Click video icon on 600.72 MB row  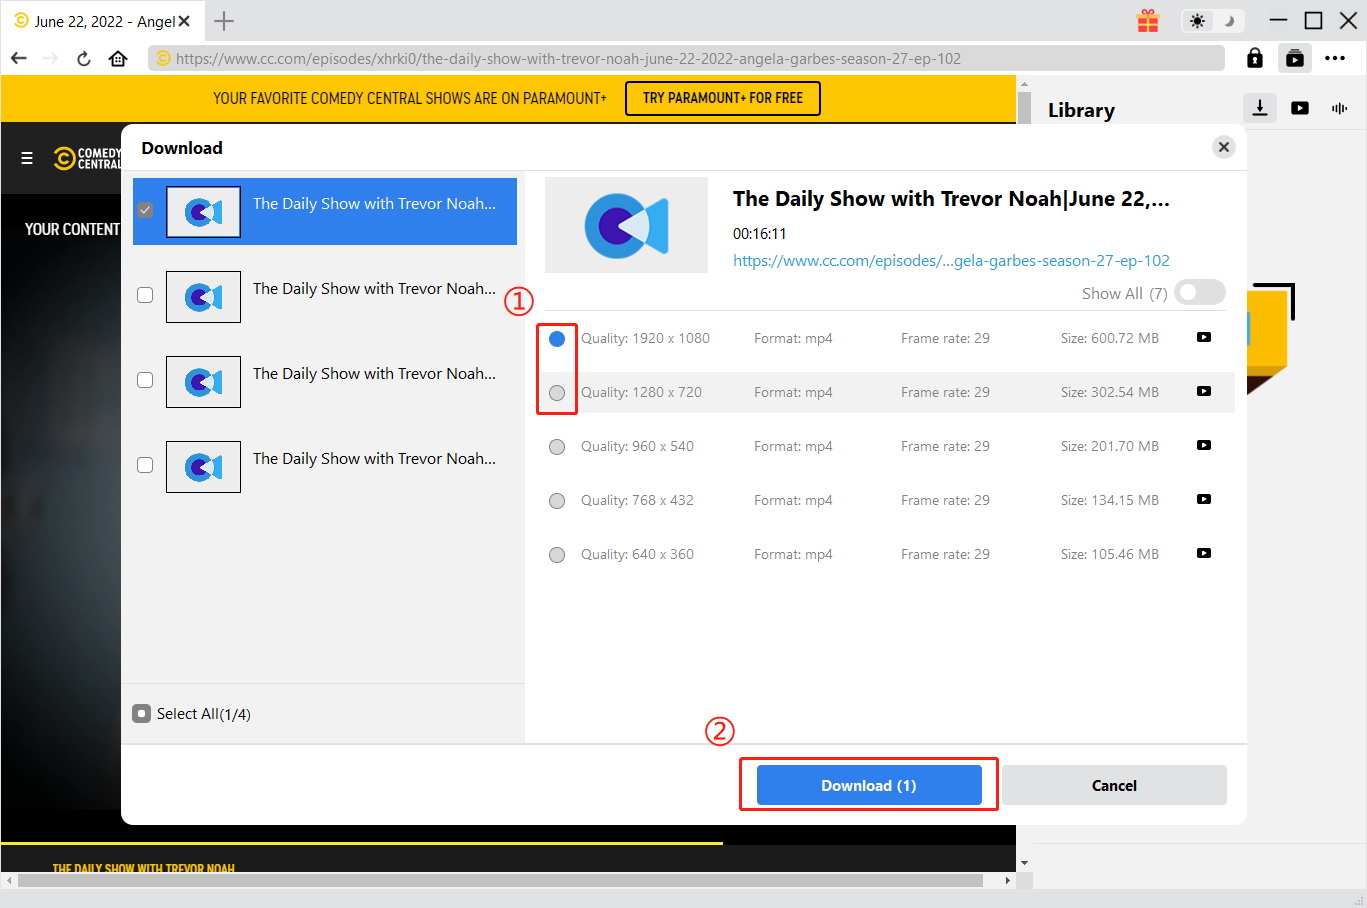click(1204, 337)
